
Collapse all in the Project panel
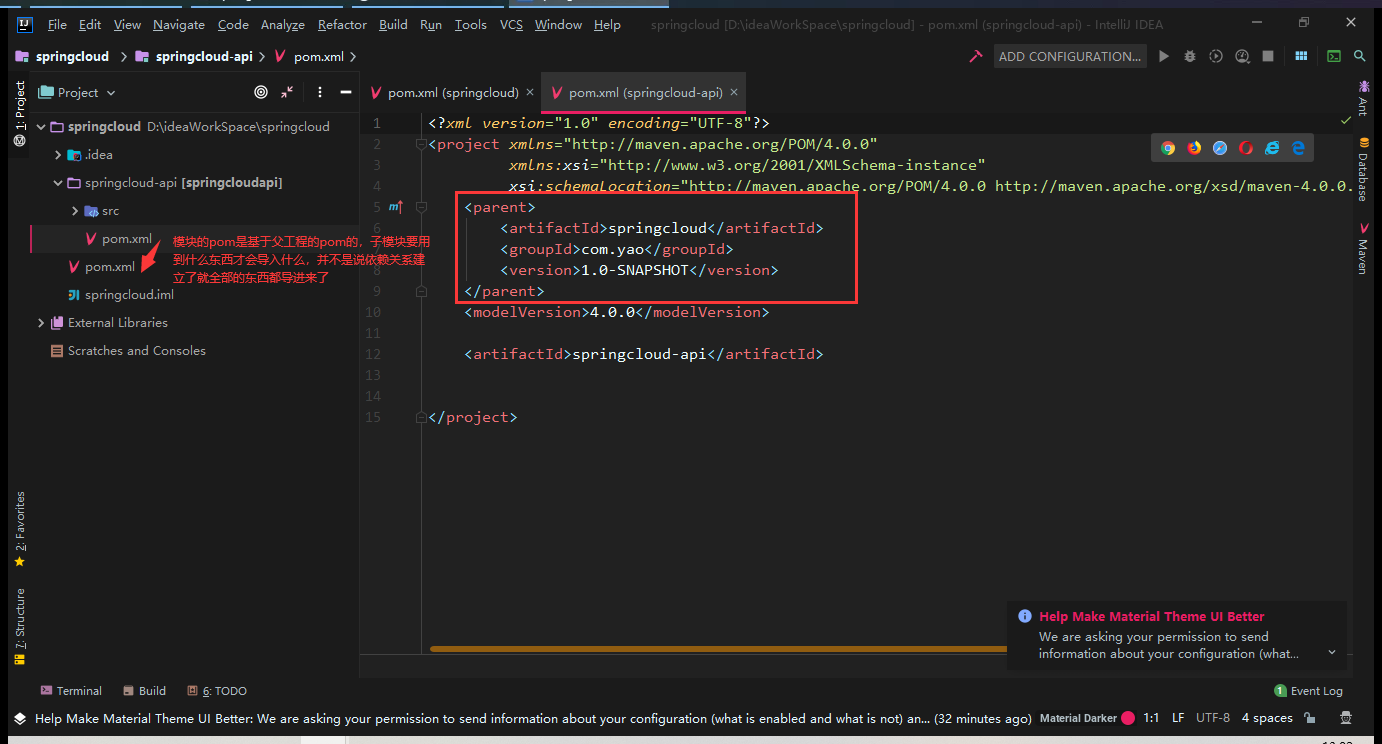point(288,92)
